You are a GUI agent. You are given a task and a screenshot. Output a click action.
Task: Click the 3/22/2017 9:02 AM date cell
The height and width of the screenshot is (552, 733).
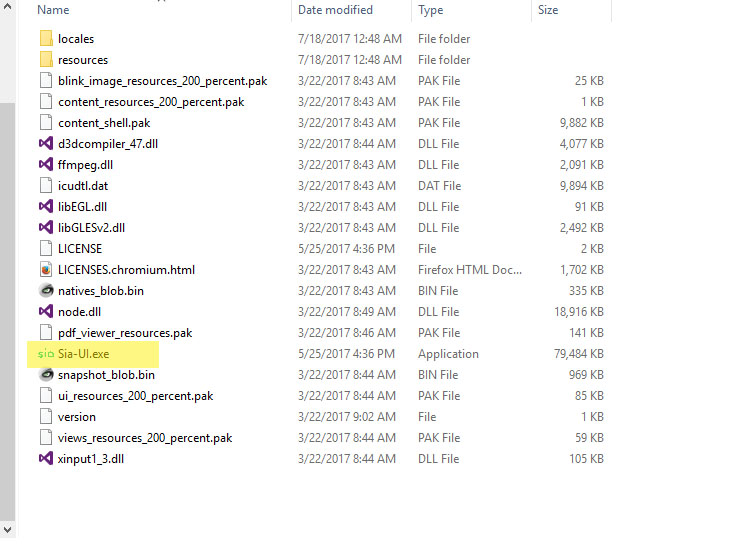[347, 417]
